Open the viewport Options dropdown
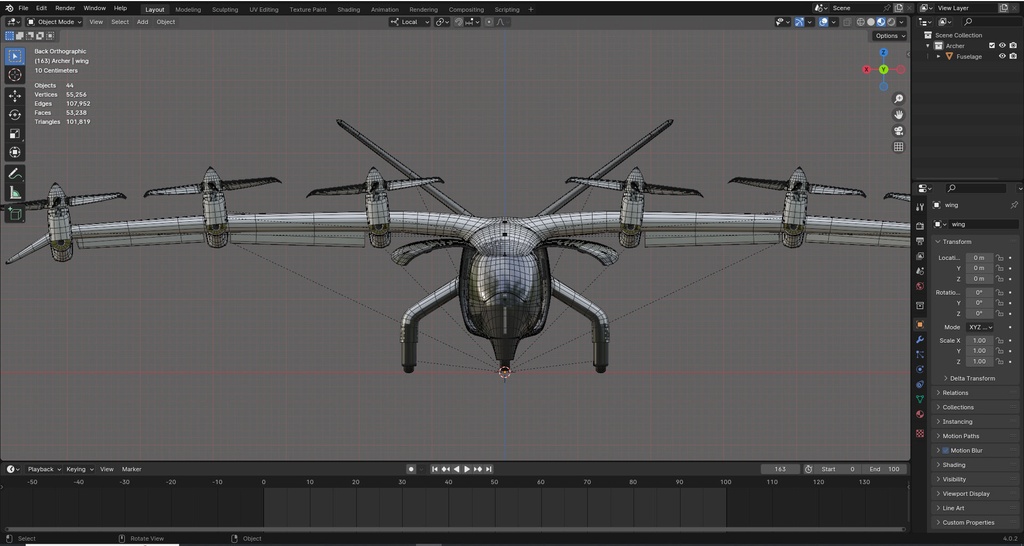This screenshot has width=1024, height=546. [x=890, y=36]
